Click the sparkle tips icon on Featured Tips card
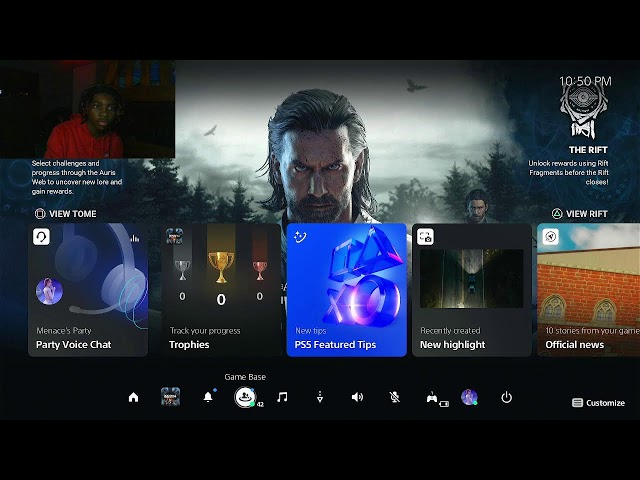The height and width of the screenshot is (480, 640). point(300,237)
